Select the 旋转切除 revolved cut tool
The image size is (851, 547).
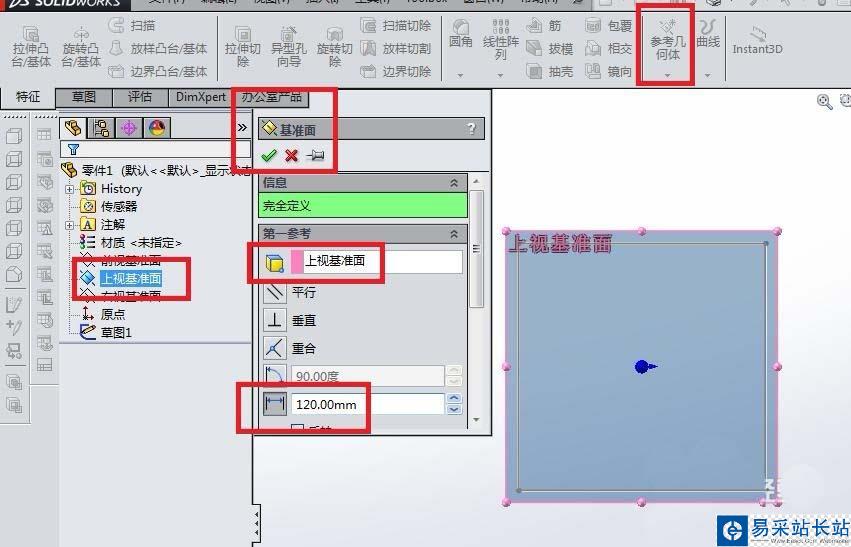click(334, 47)
